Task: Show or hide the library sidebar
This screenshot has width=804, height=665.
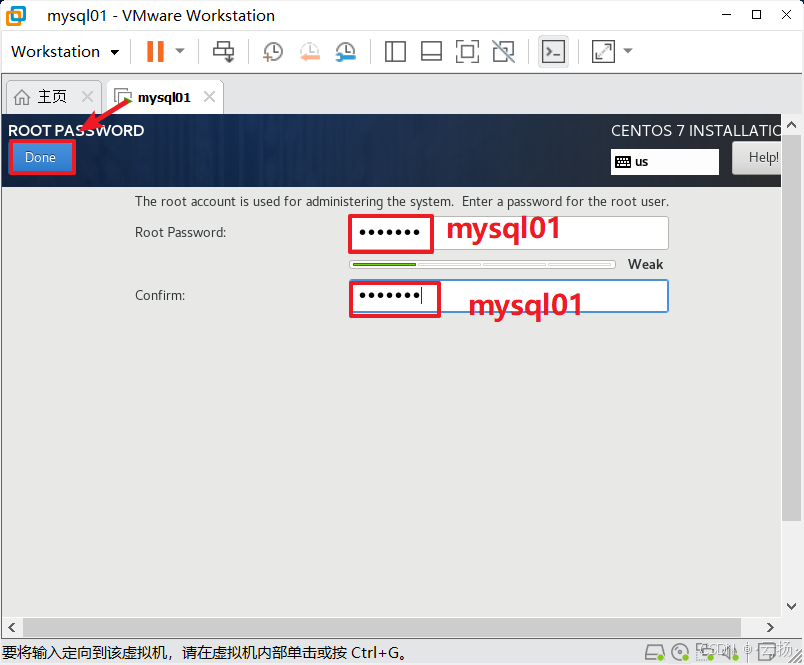Action: point(395,51)
